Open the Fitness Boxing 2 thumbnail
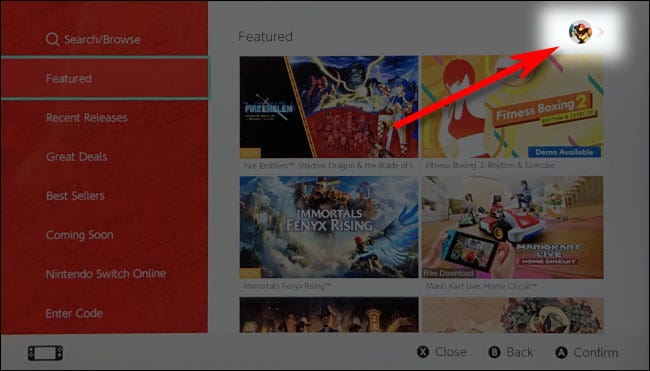 pyautogui.click(x=512, y=107)
